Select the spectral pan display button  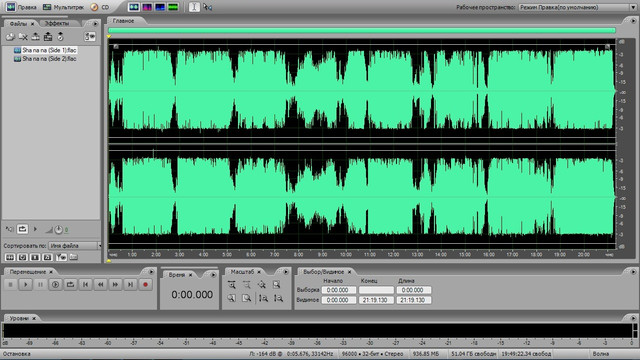tap(160, 7)
